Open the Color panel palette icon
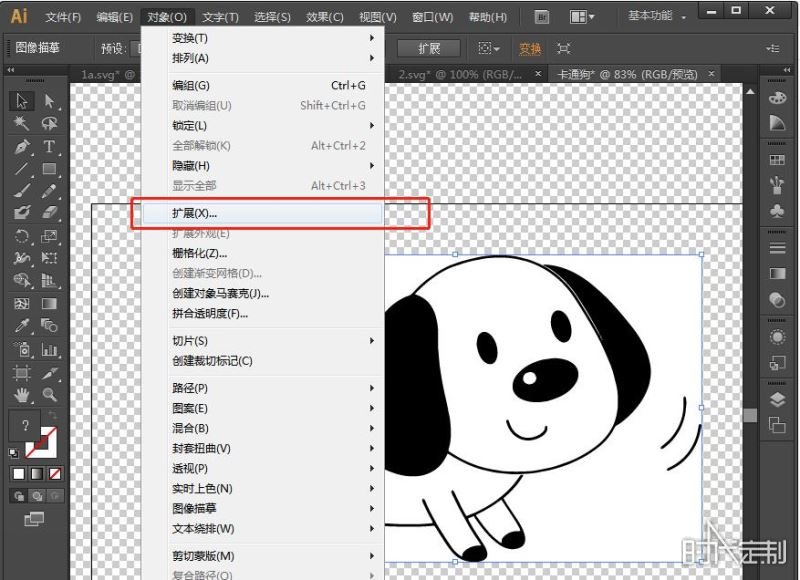800x580 pixels. pyautogui.click(x=777, y=98)
